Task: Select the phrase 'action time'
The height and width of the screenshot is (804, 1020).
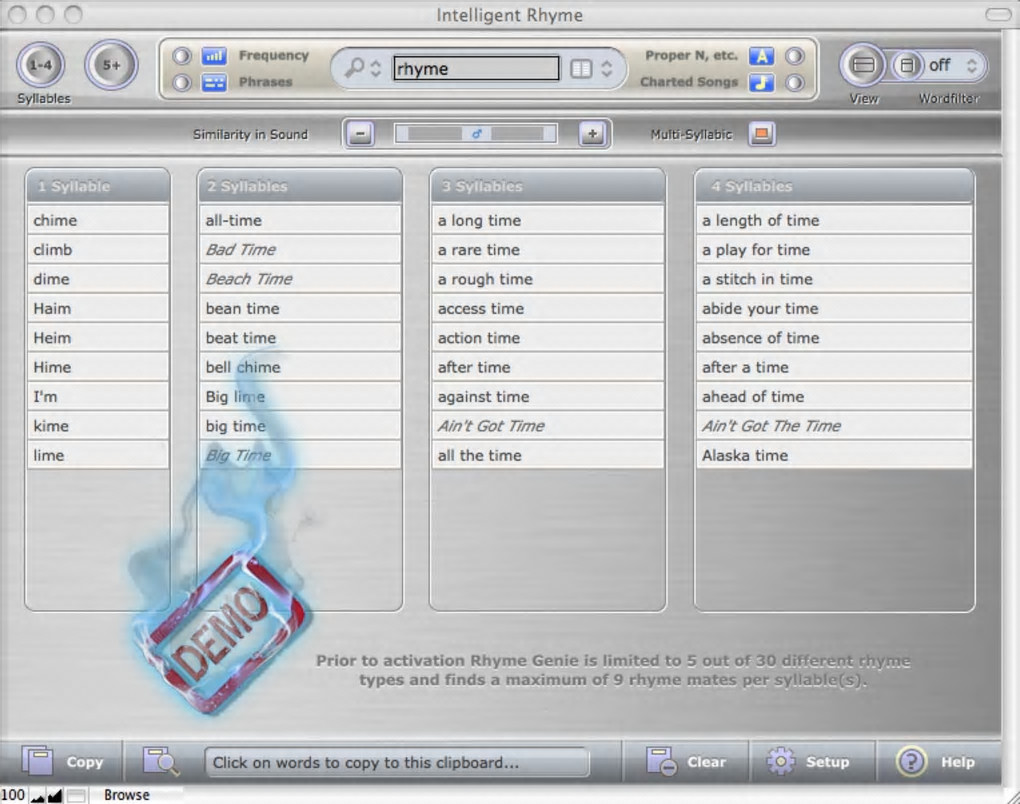Action: [548, 338]
